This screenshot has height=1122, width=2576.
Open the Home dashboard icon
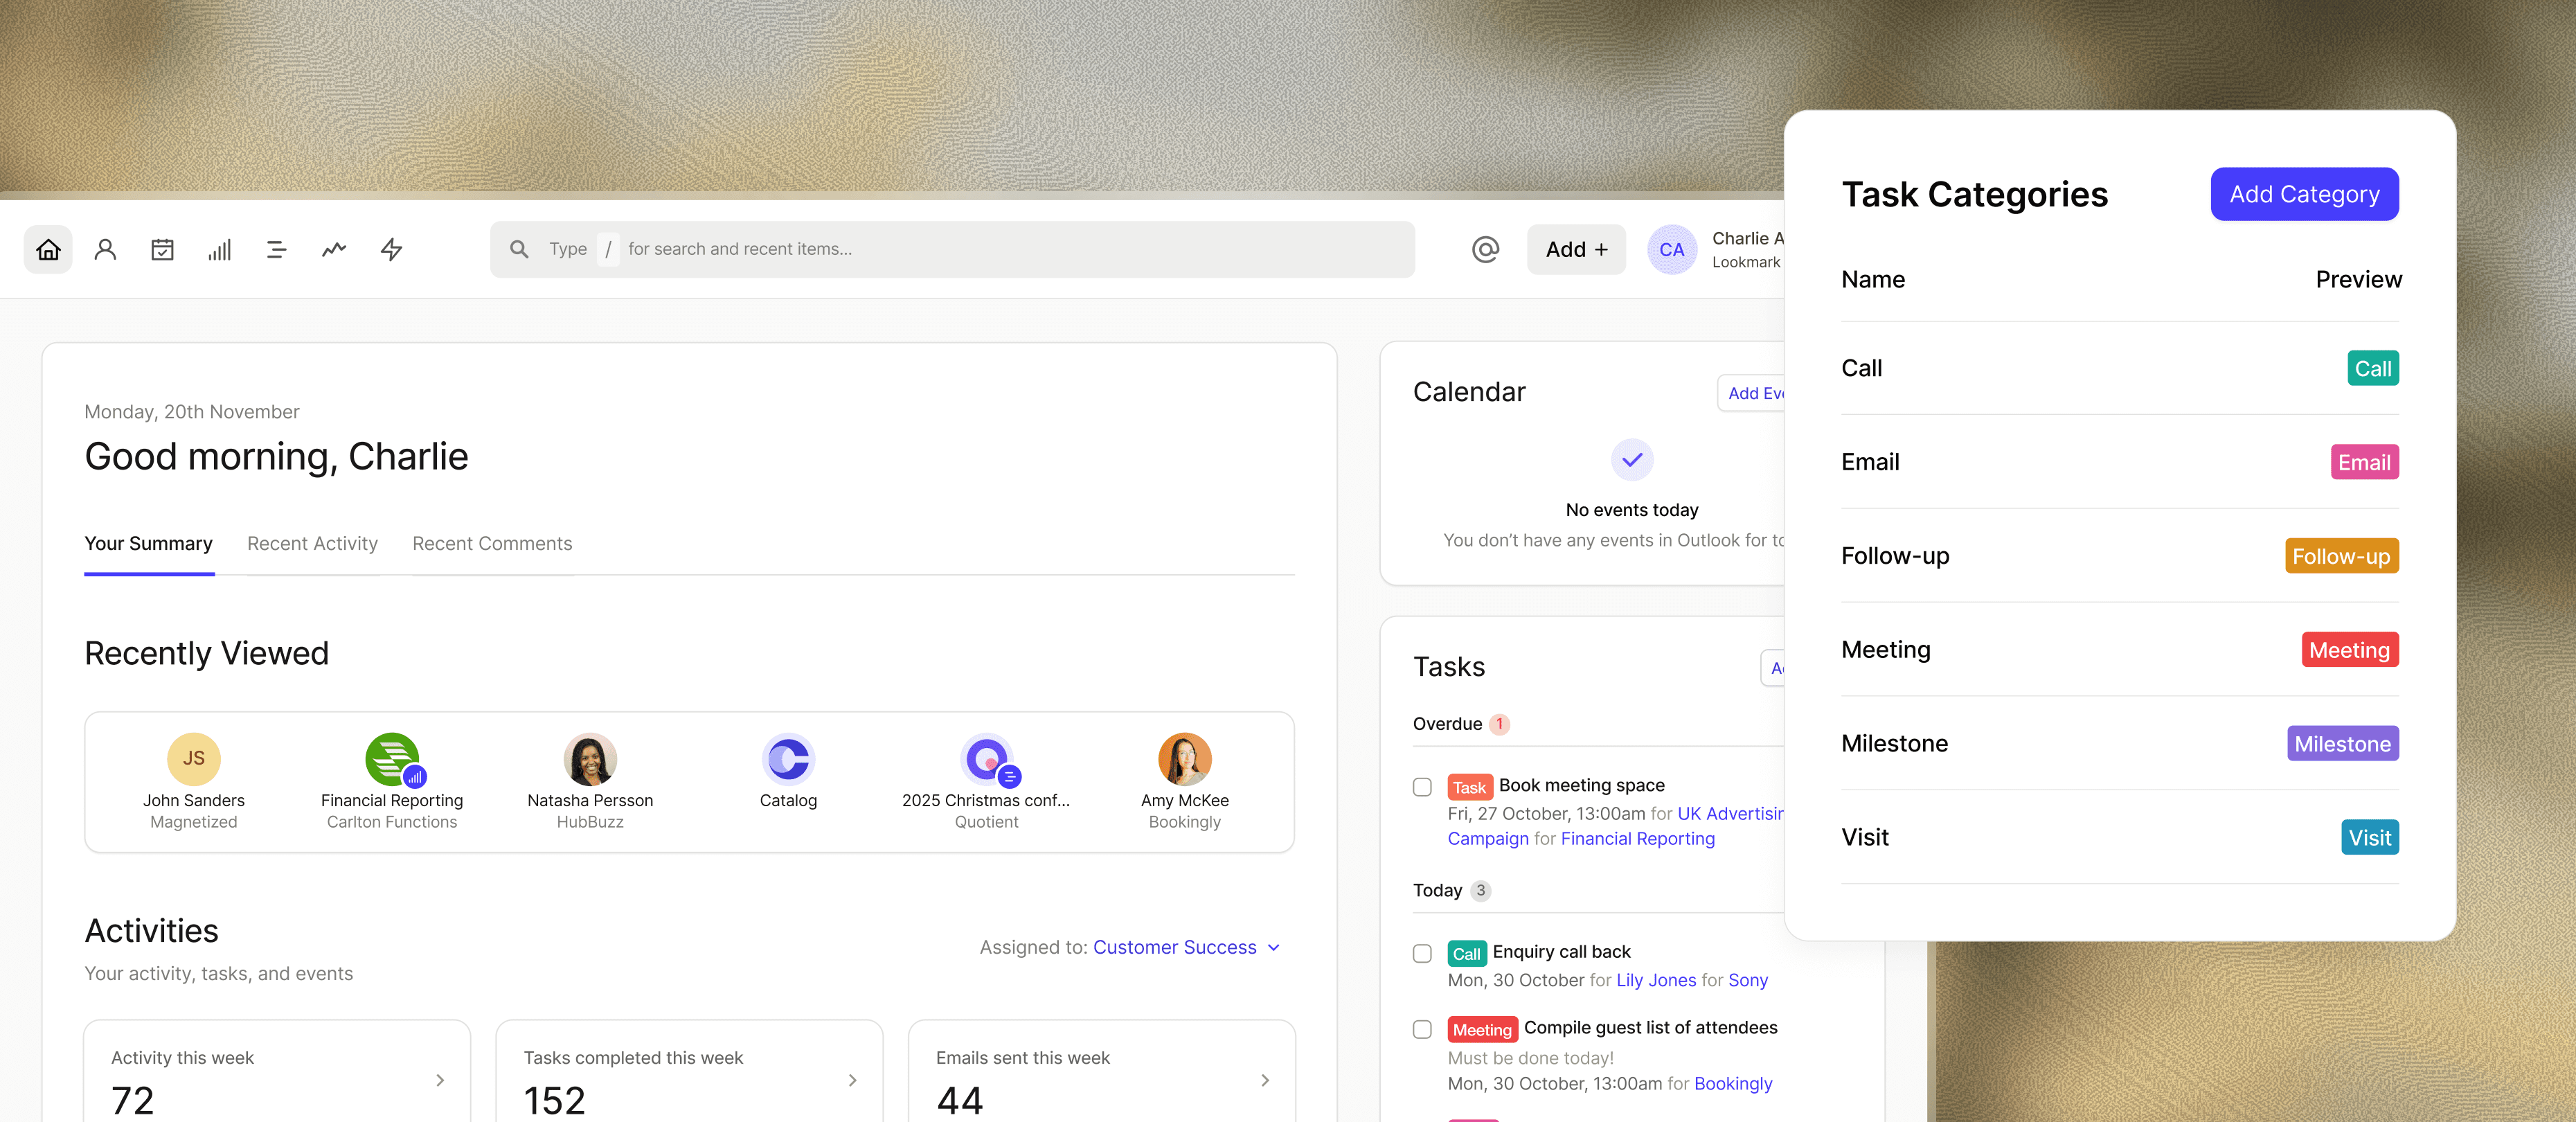pos(48,249)
